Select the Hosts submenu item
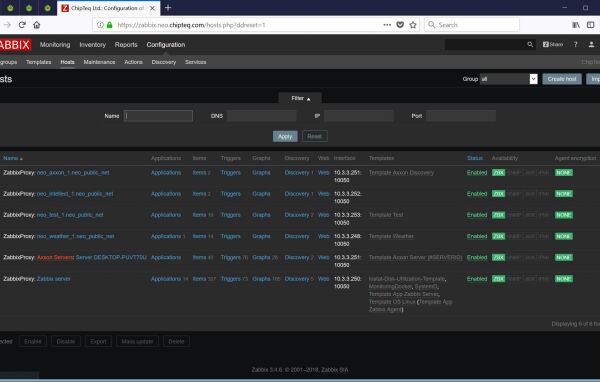600x382 pixels. pos(67,62)
